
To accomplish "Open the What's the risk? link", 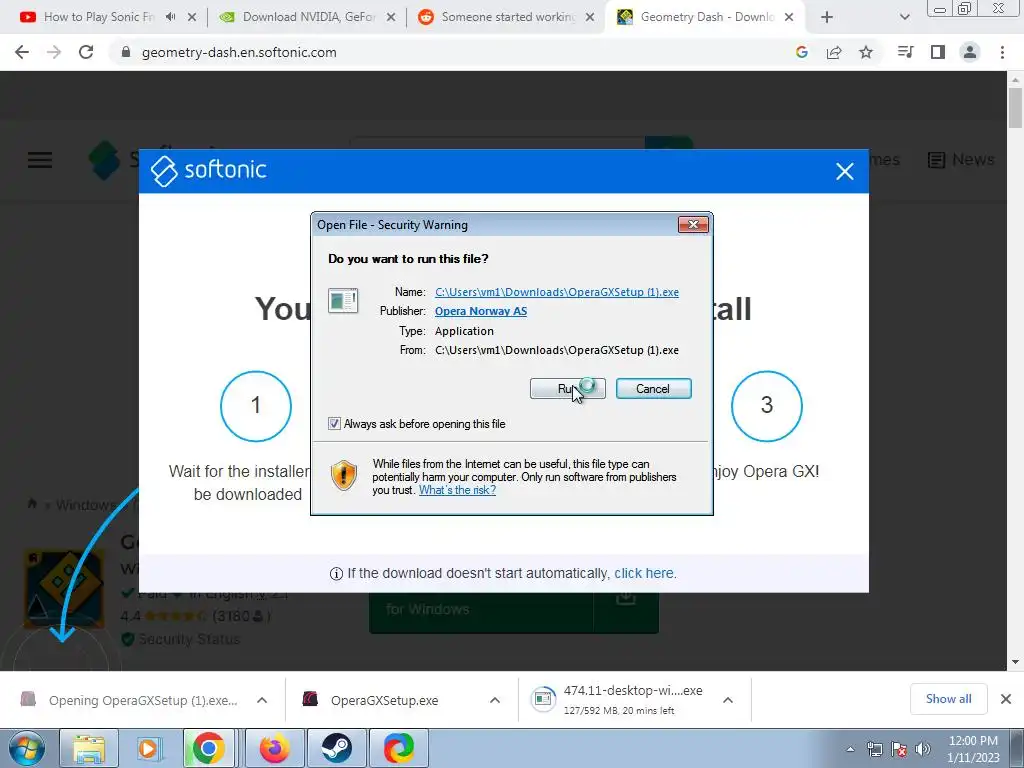I will coord(457,490).
